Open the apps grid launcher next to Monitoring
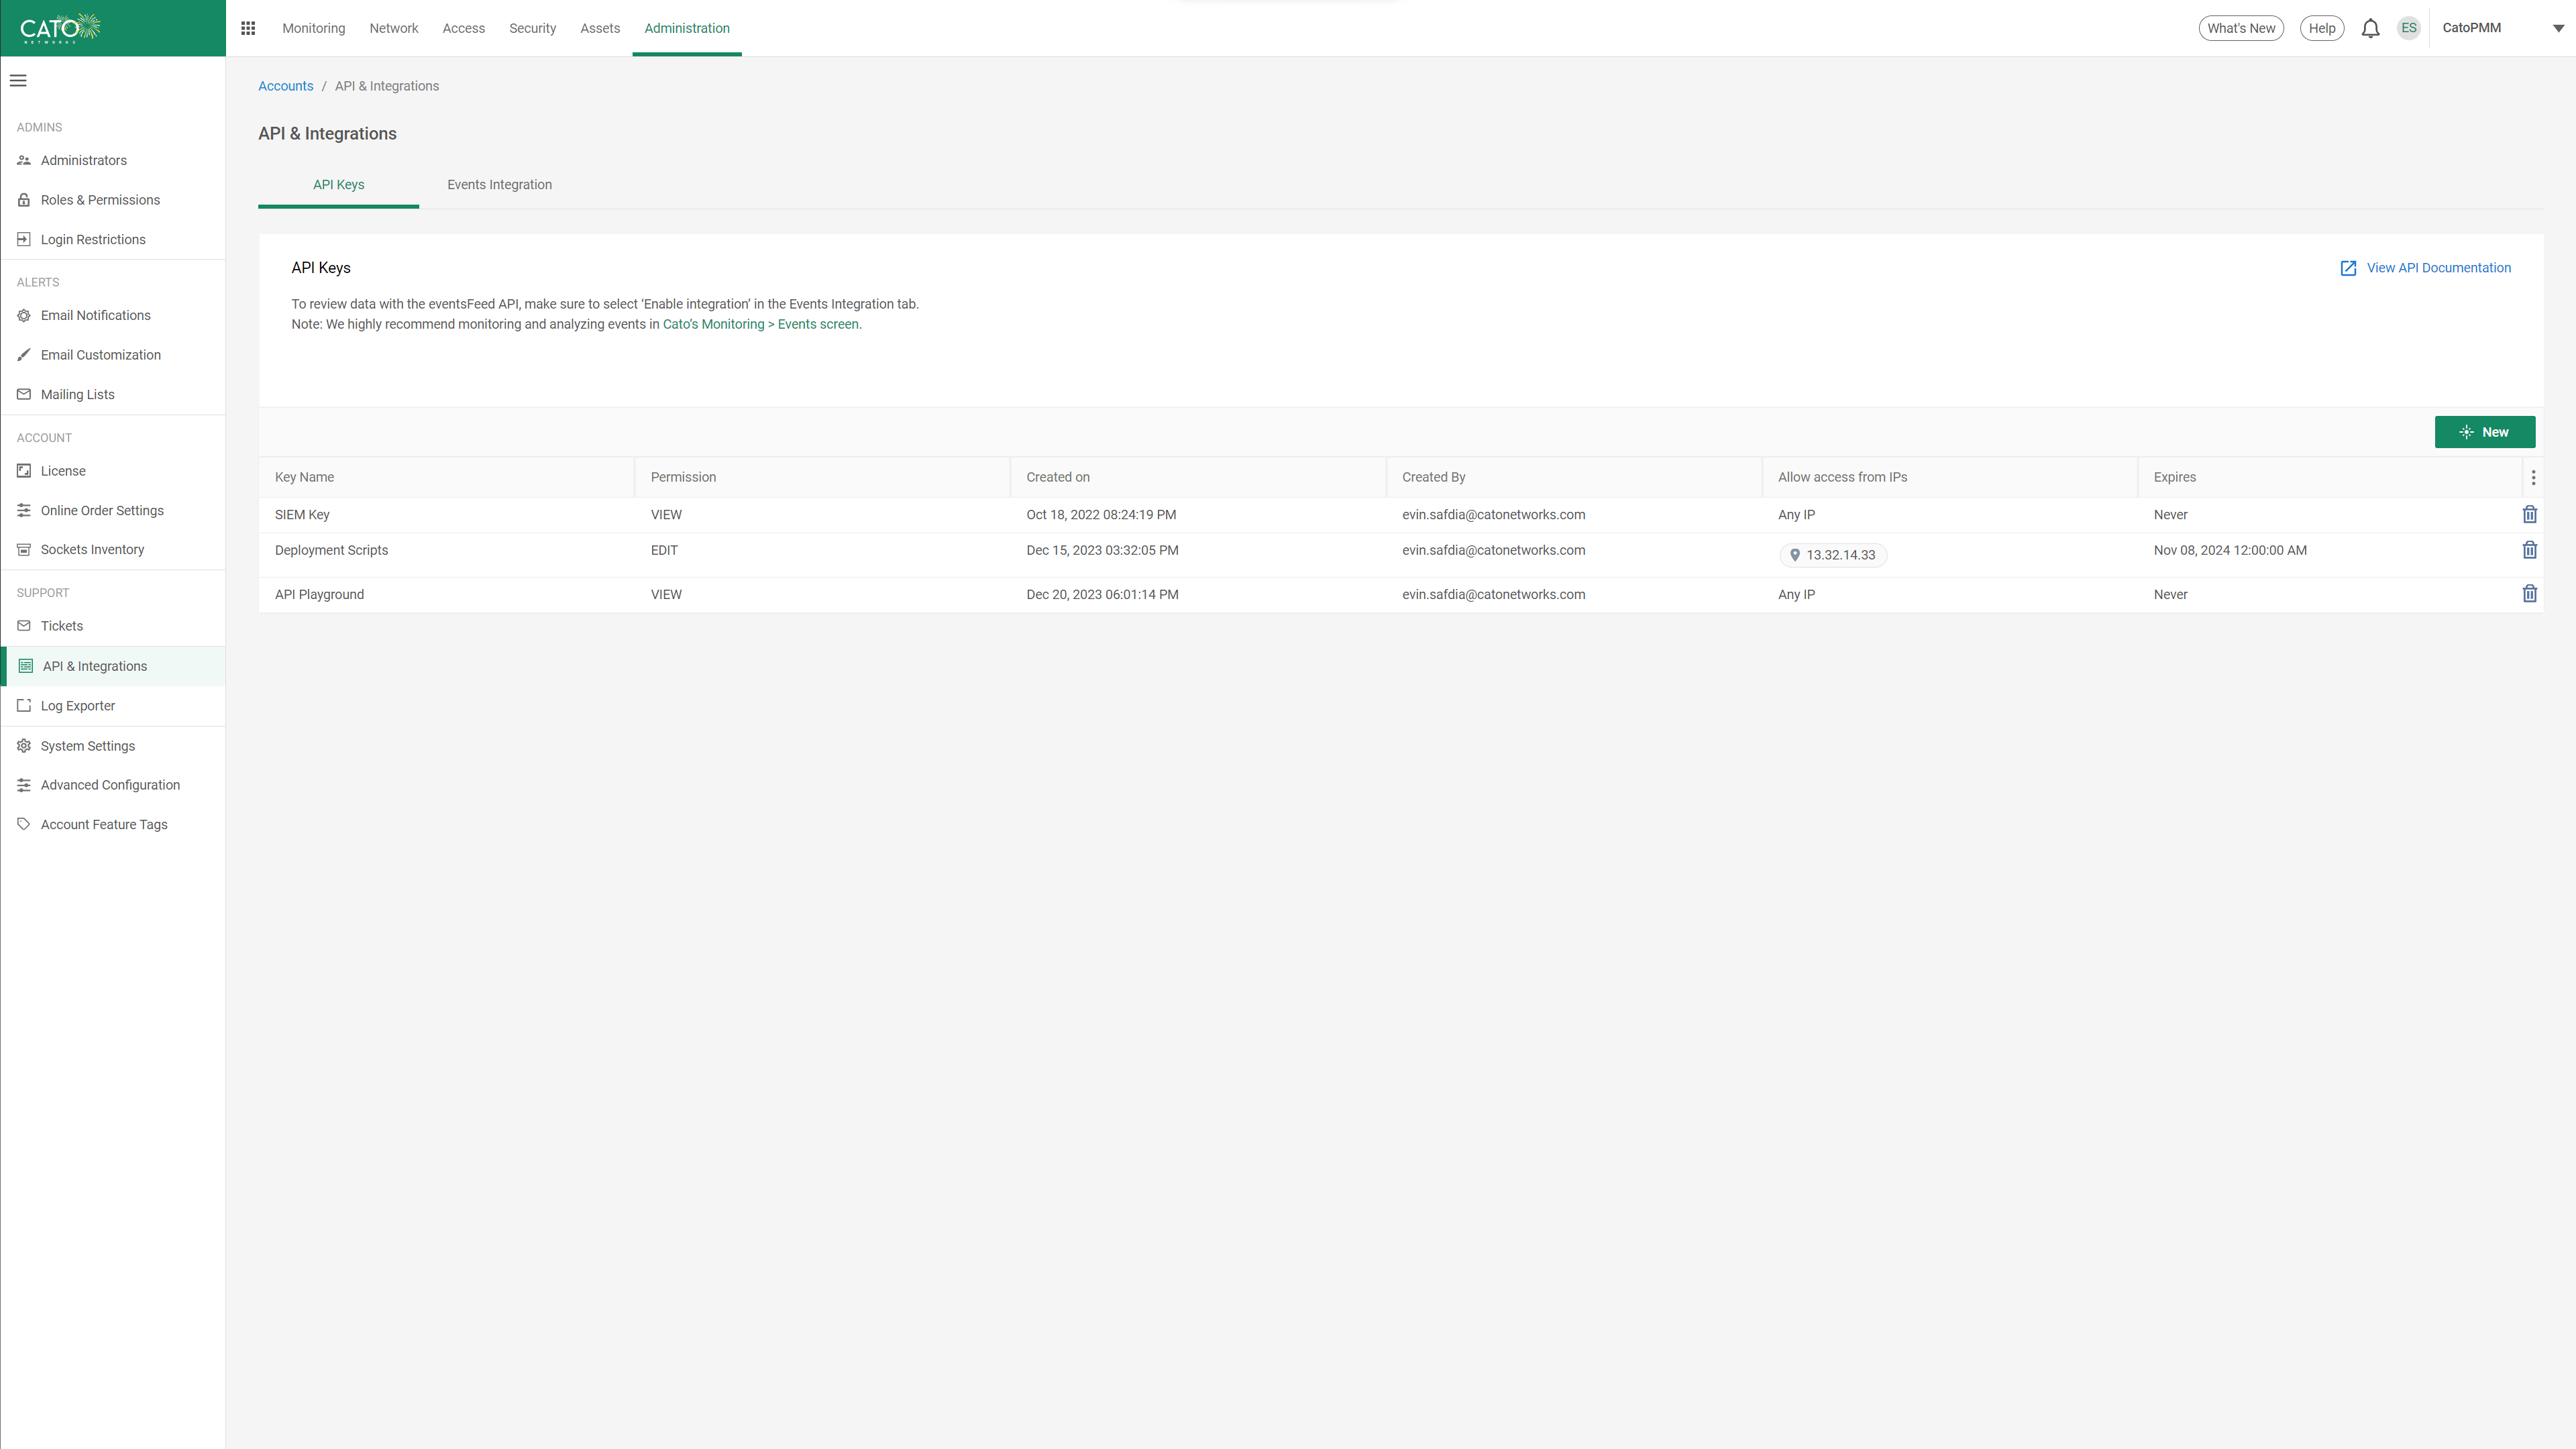Viewport: 2576px width, 1449px height. [247, 28]
